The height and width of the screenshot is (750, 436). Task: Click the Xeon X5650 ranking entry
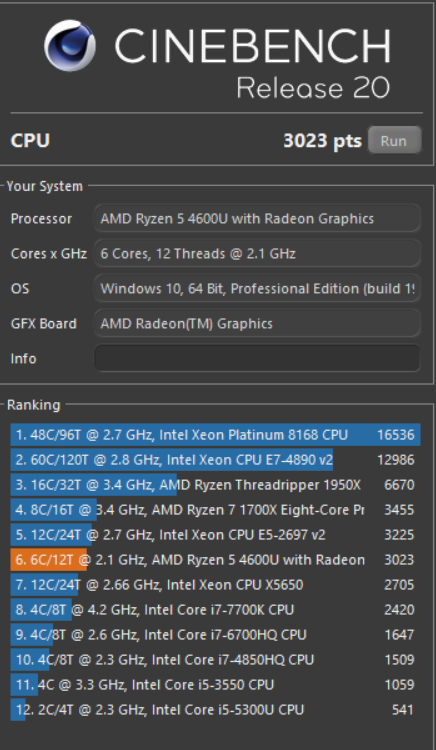[216, 585]
